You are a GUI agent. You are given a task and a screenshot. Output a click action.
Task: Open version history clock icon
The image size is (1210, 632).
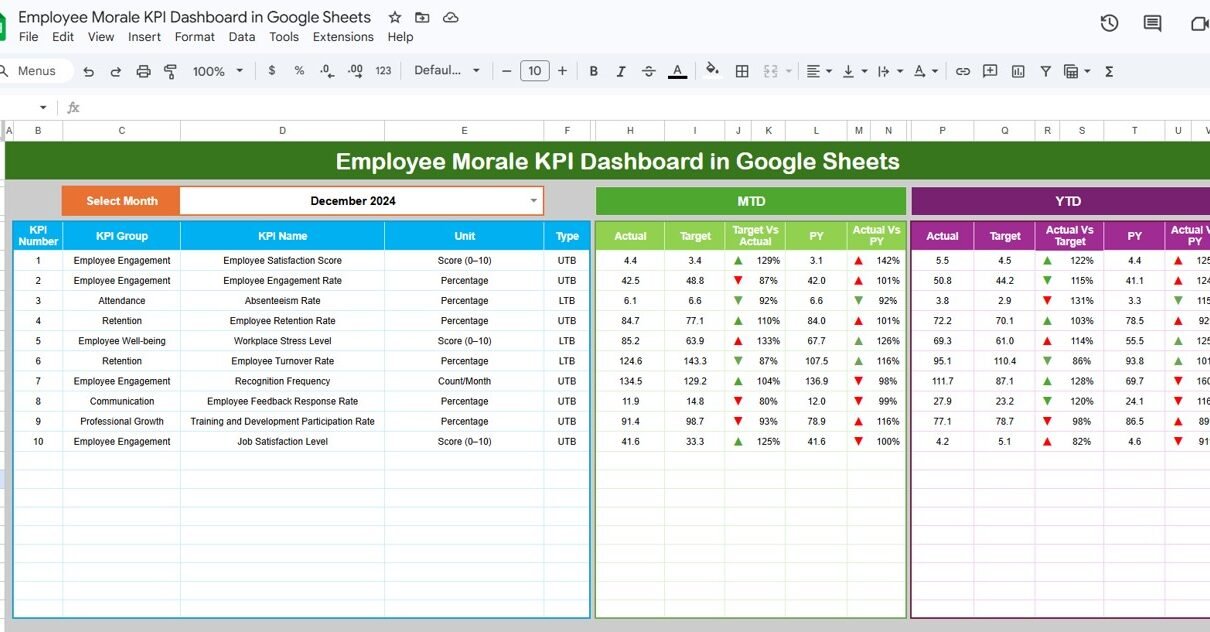tap(1109, 23)
